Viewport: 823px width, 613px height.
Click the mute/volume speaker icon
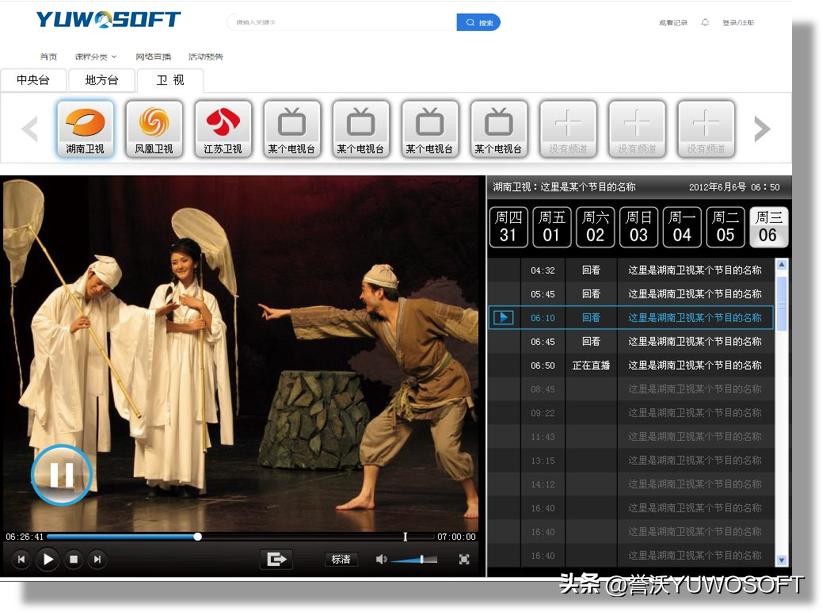[x=382, y=560]
